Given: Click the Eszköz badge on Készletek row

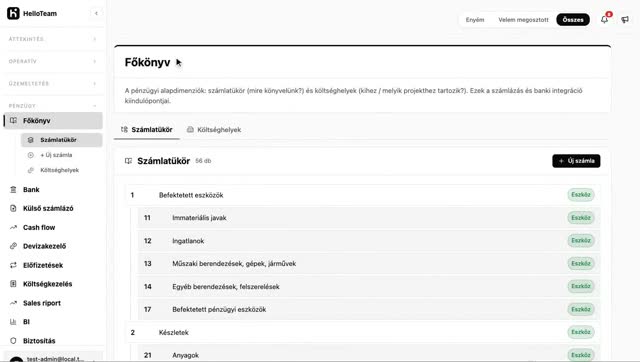Looking at the screenshot, I should click(581, 332).
